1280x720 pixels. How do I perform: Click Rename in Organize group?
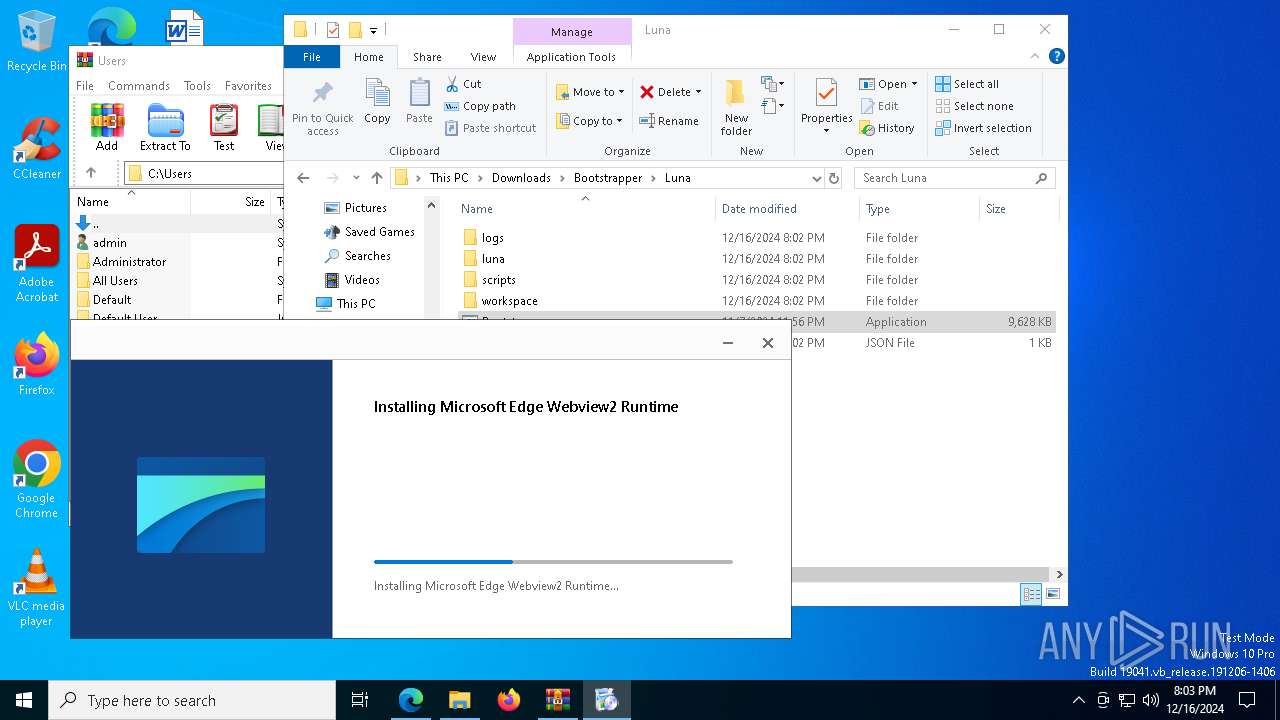[x=669, y=121]
